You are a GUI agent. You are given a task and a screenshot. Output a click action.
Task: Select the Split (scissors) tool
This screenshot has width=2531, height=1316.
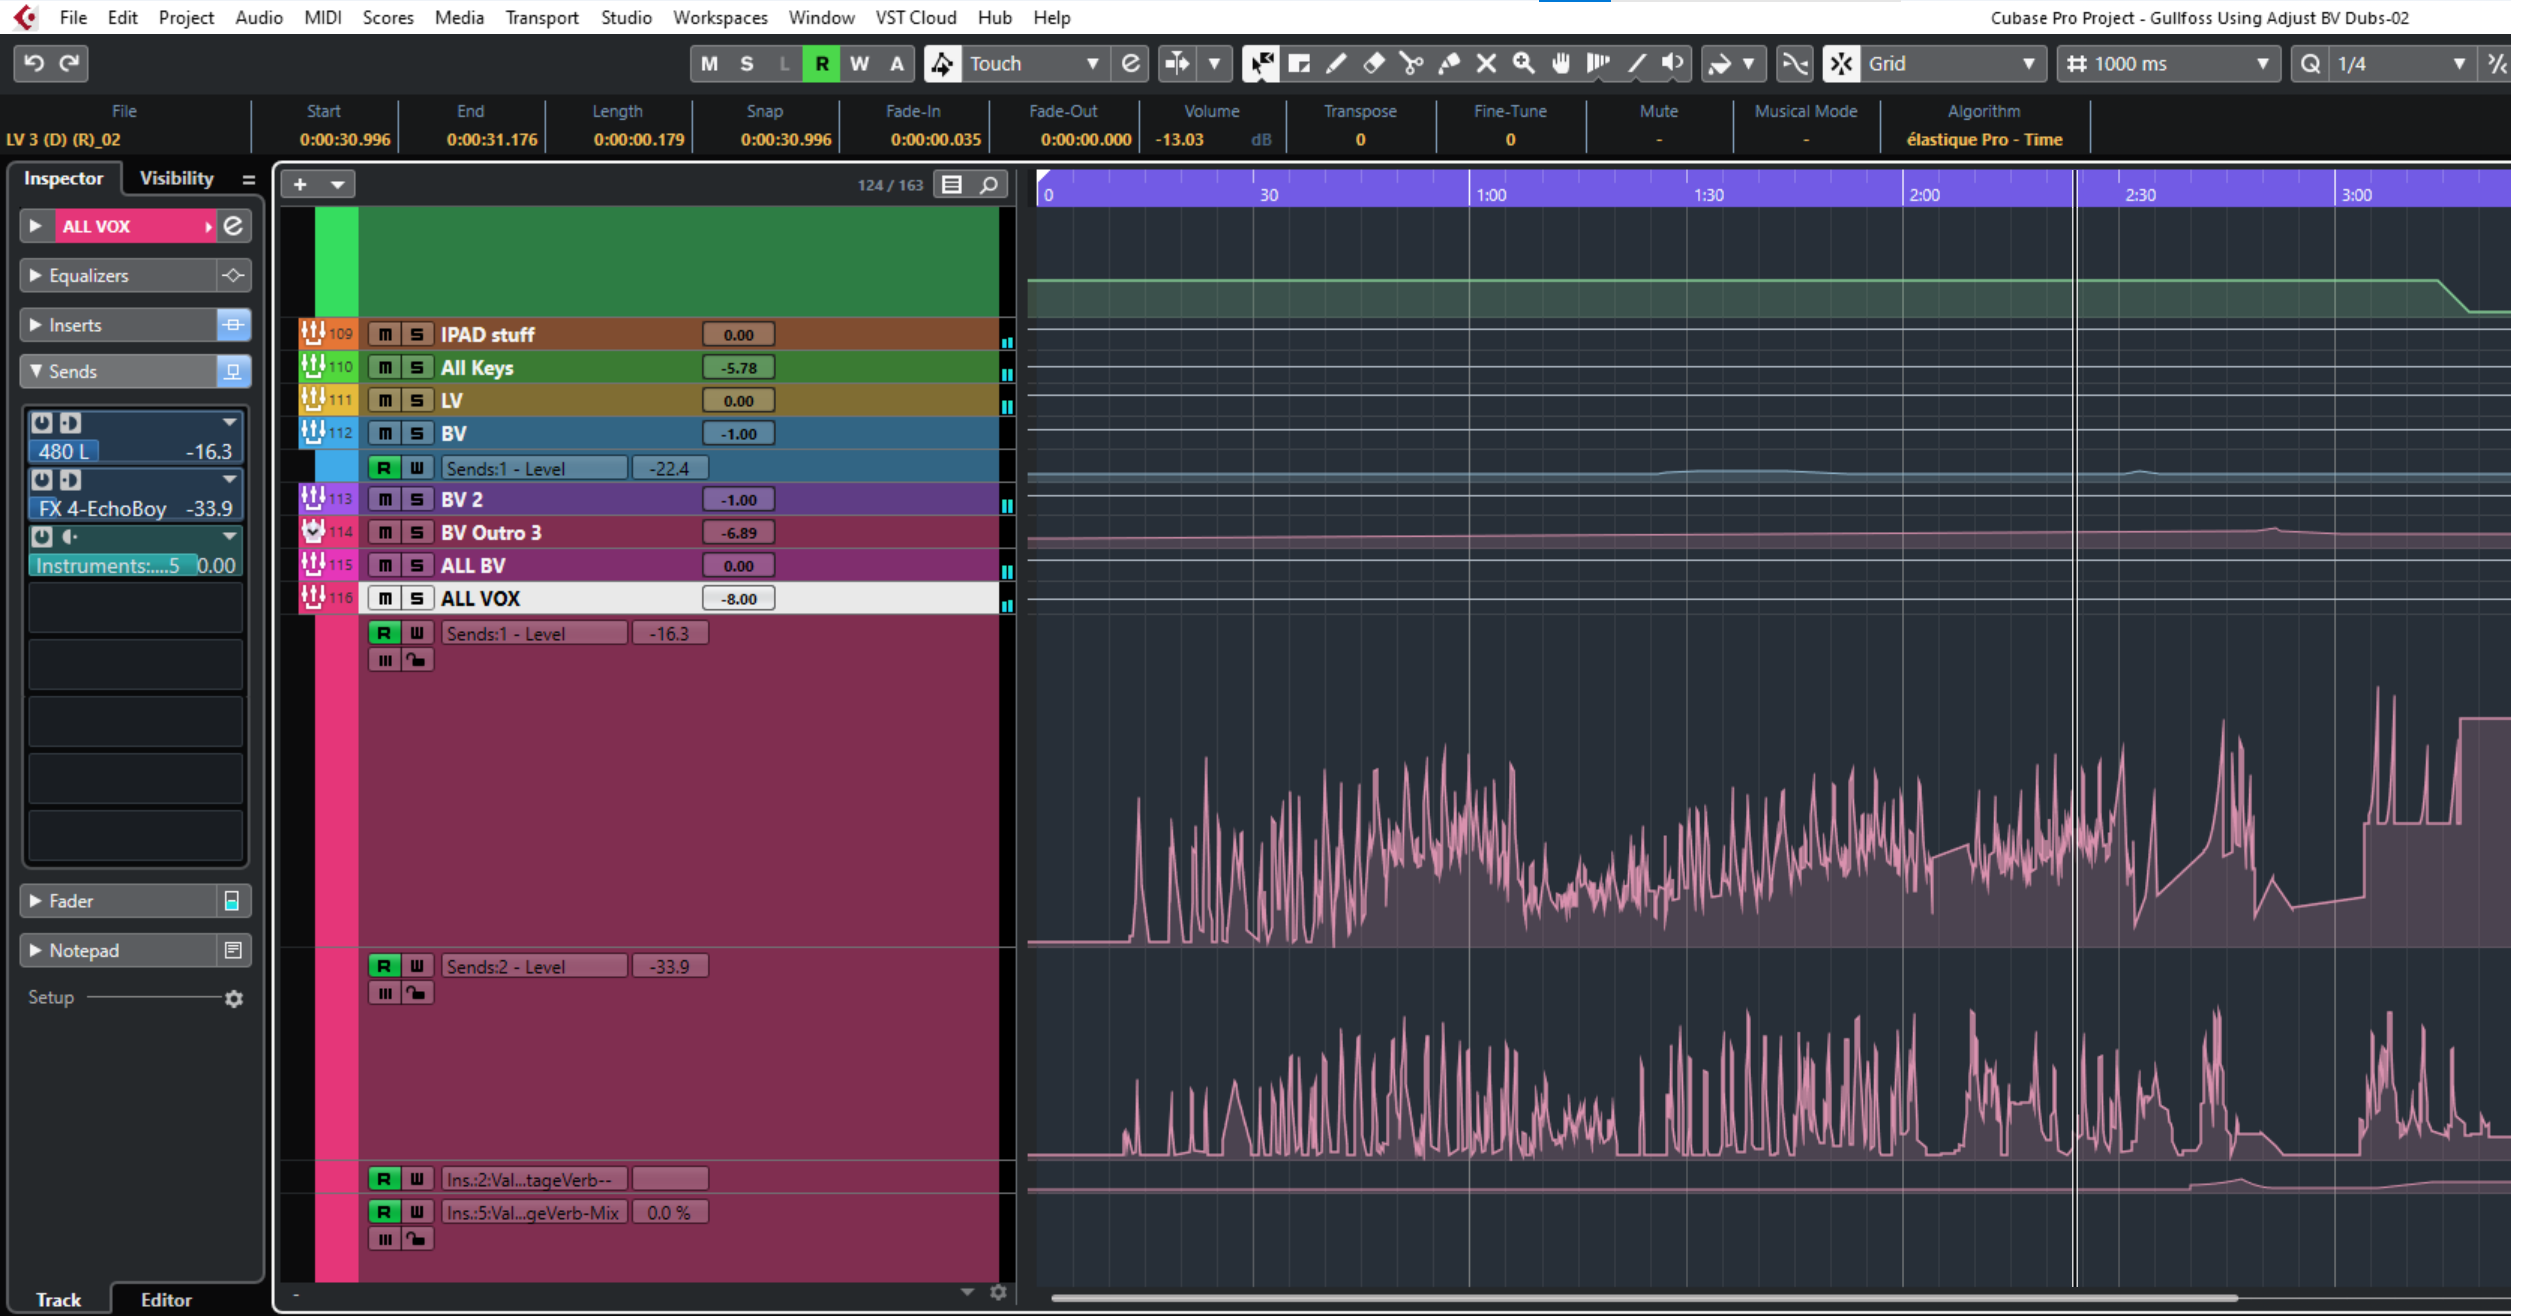point(1411,64)
